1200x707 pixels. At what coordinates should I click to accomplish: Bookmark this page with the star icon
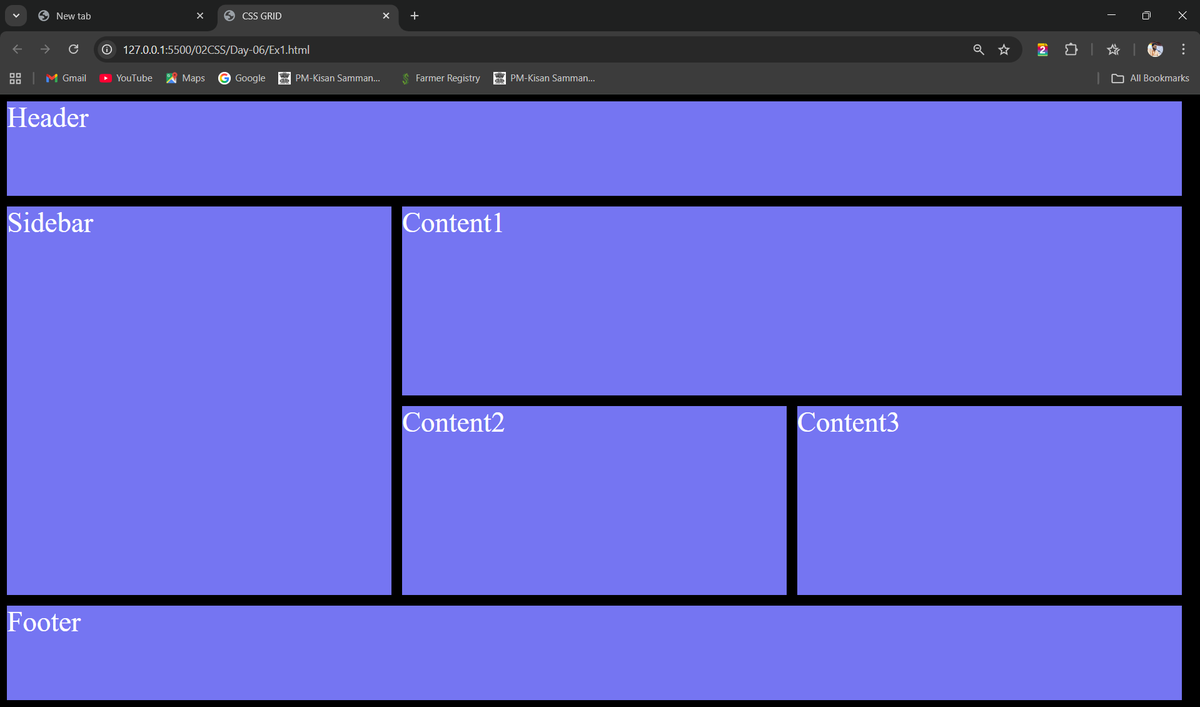[1004, 49]
